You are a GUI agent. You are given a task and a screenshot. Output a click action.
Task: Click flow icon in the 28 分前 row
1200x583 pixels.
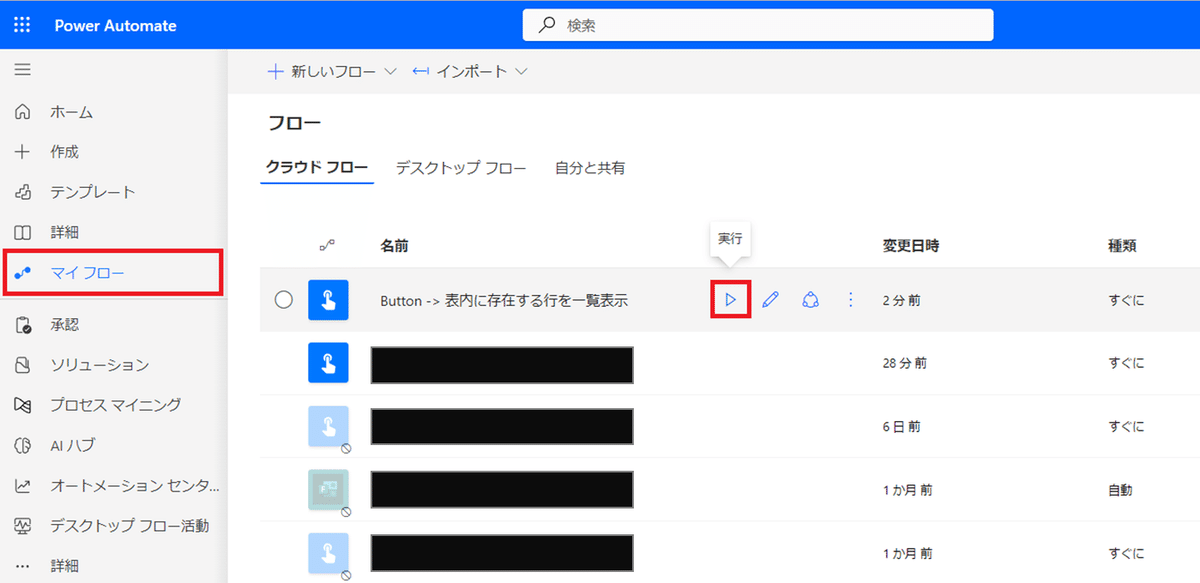(328, 362)
